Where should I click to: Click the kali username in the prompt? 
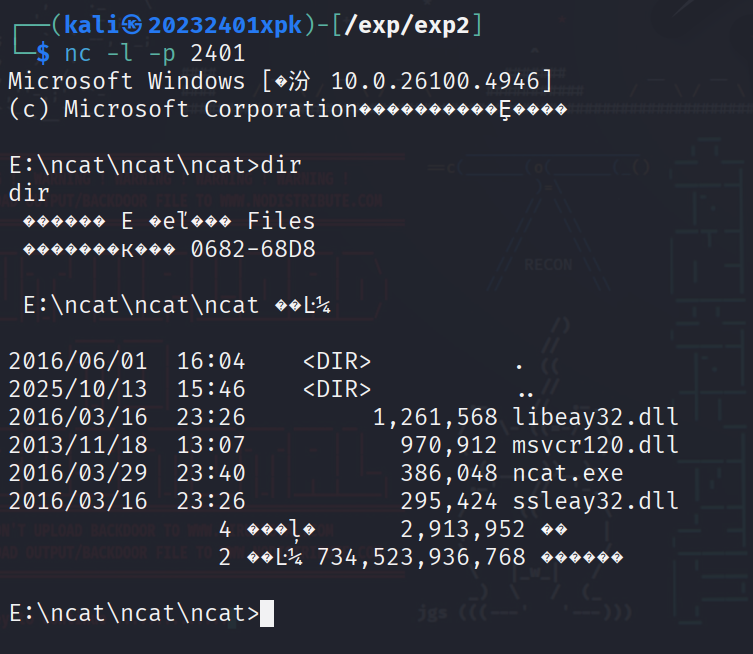[92, 25]
